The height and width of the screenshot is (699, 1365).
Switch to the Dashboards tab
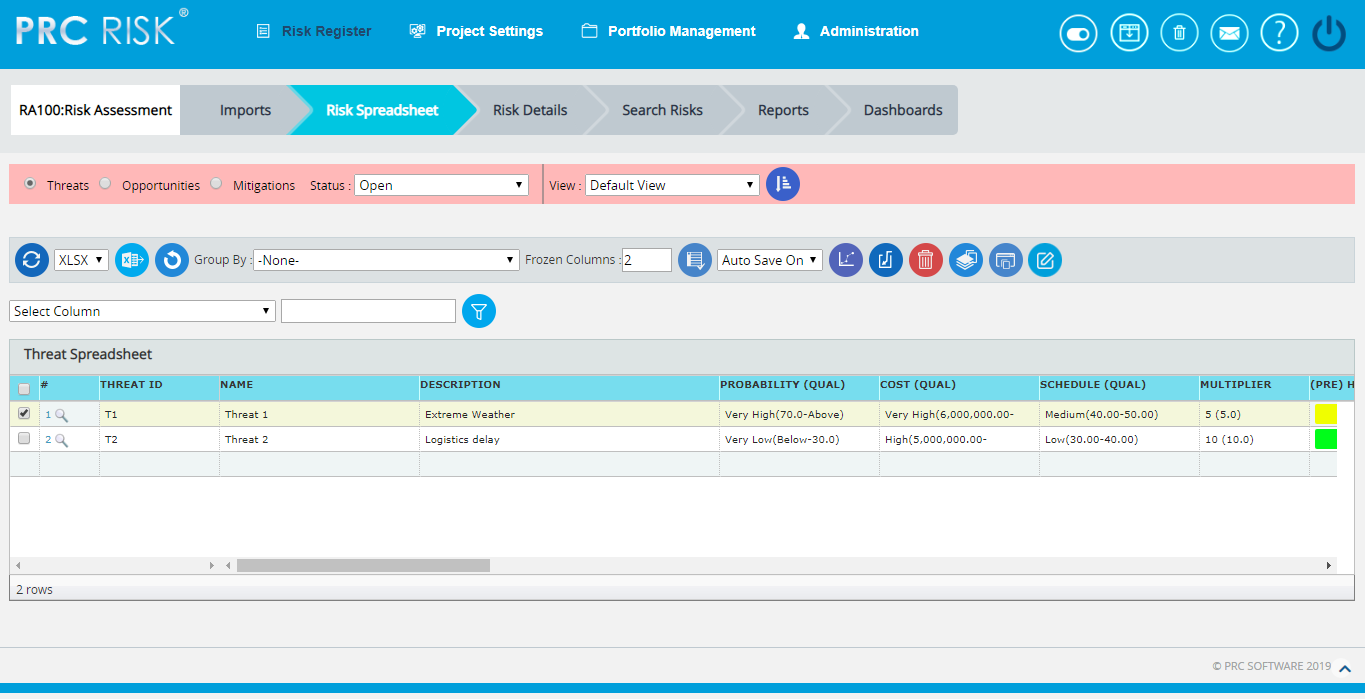click(x=903, y=110)
